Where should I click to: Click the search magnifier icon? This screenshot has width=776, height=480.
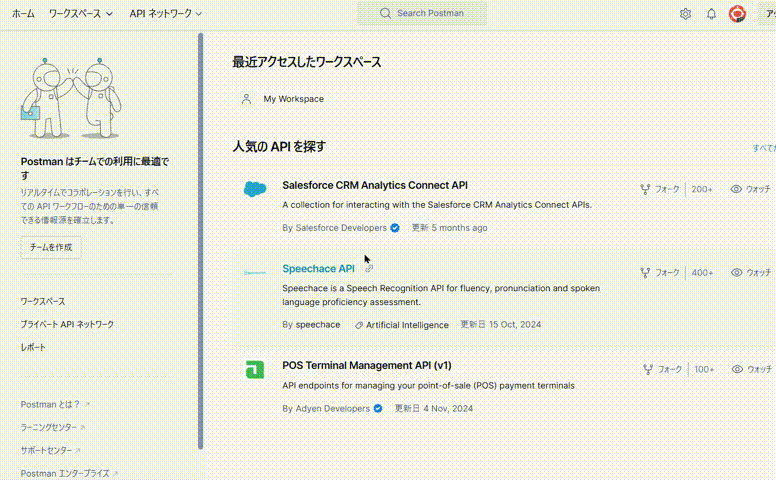[x=385, y=13]
